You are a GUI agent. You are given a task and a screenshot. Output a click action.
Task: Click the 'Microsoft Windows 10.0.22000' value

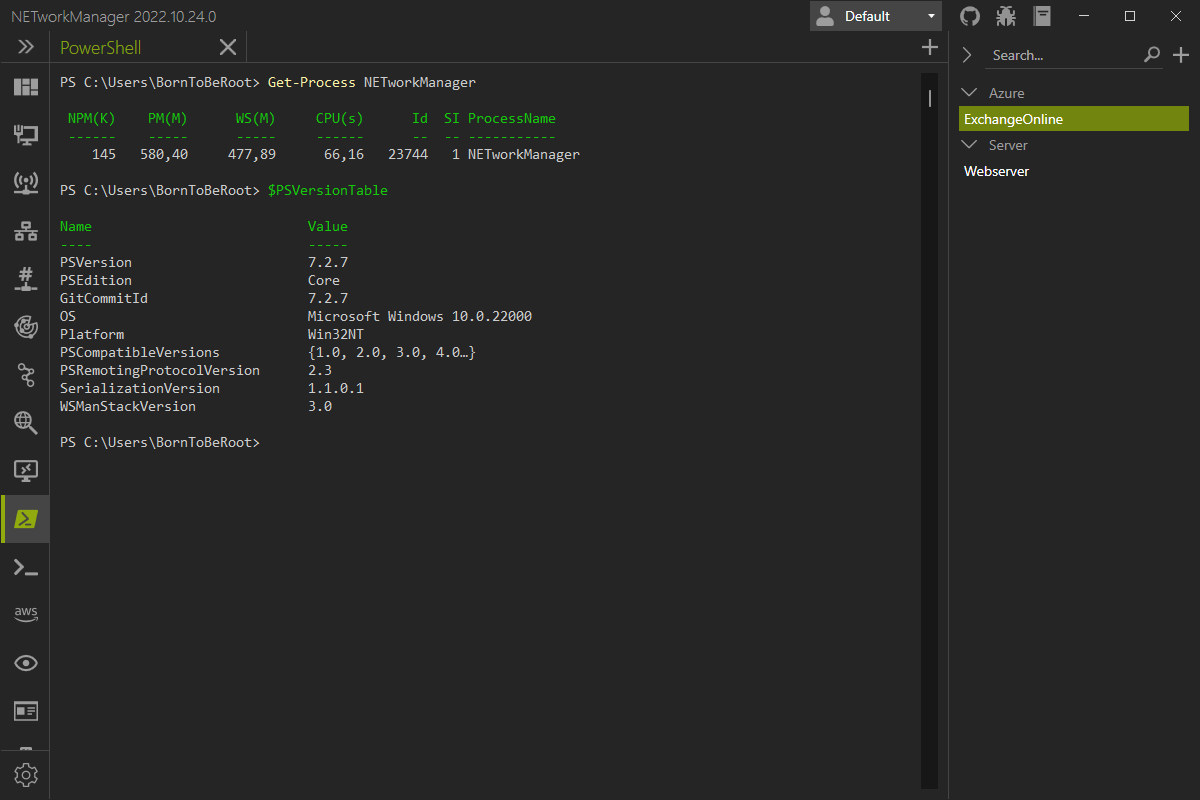point(420,316)
